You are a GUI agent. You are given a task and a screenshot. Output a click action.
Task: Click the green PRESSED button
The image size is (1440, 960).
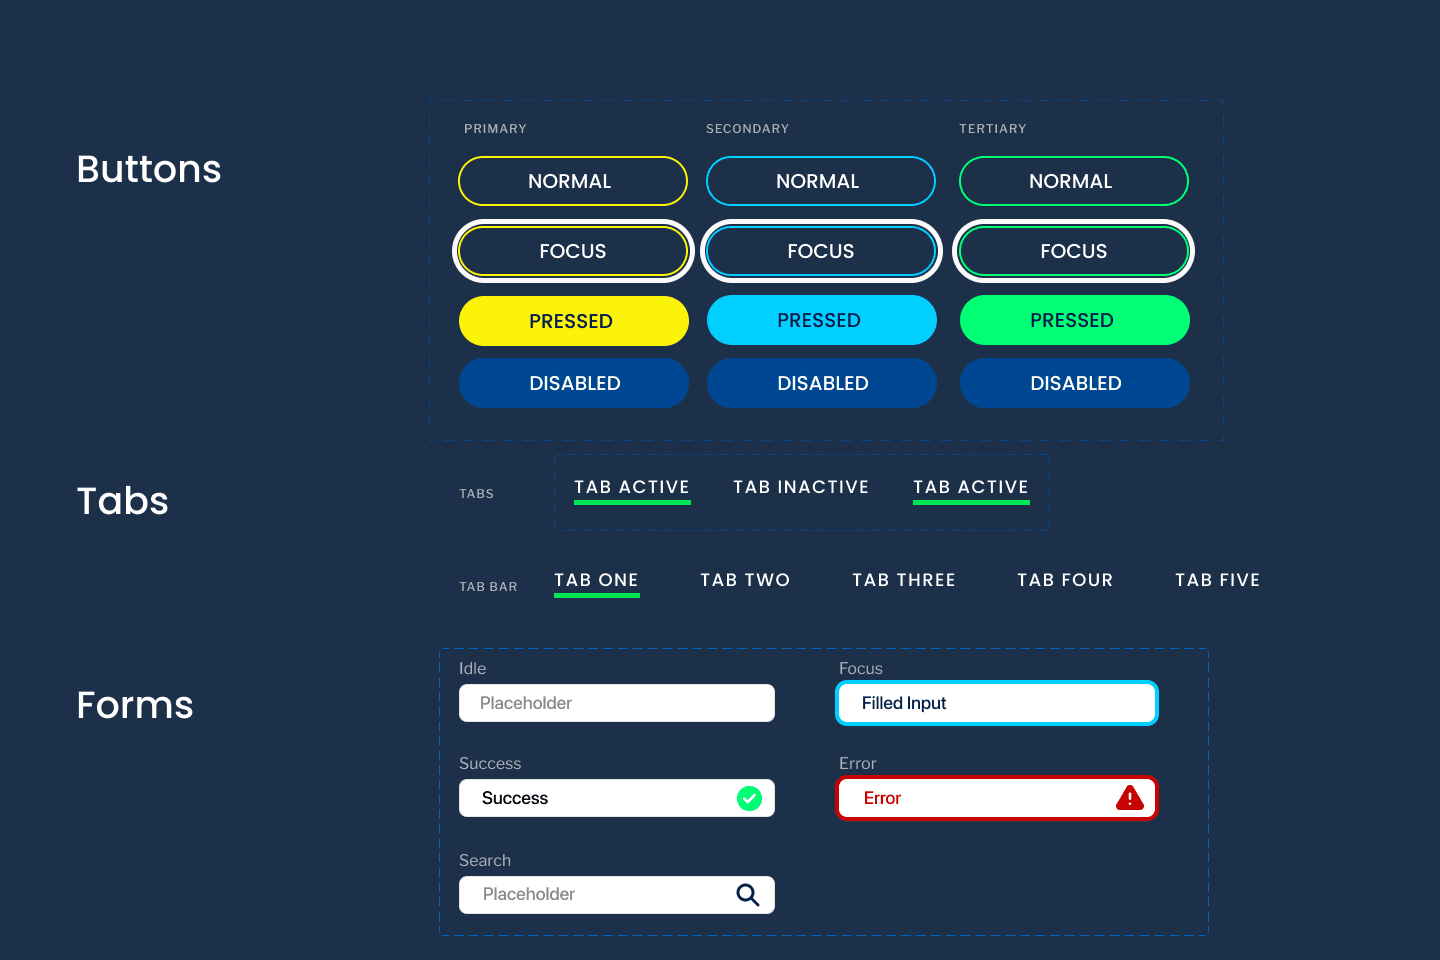click(x=1074, y=320)
